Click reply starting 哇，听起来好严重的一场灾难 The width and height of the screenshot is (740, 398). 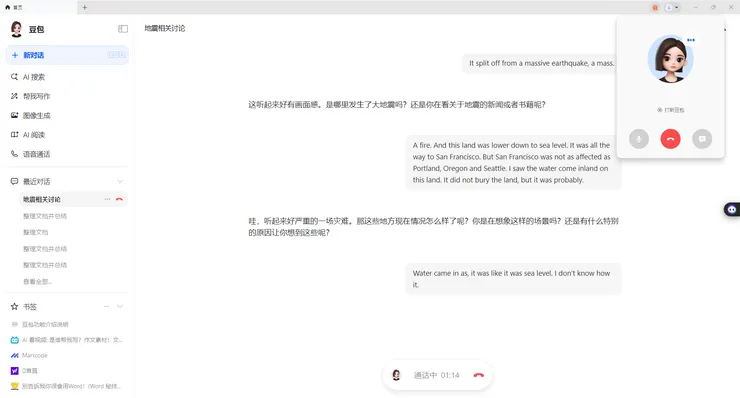pyautogui.click(x=433, y=227)
